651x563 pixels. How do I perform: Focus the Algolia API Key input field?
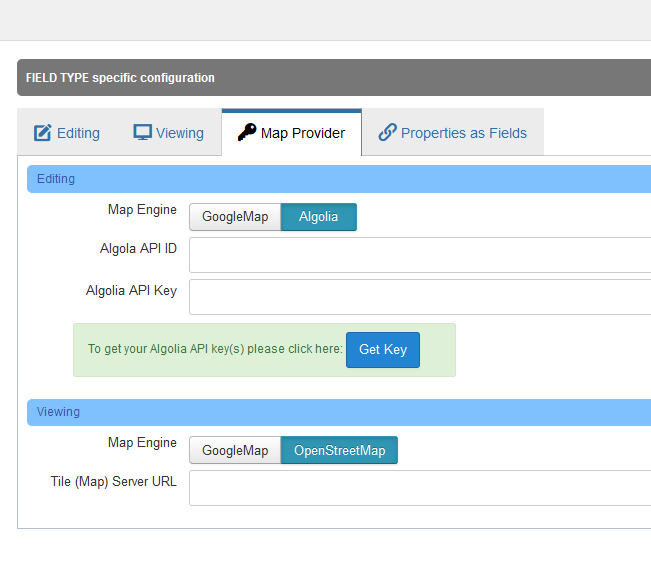click(420, 297)
